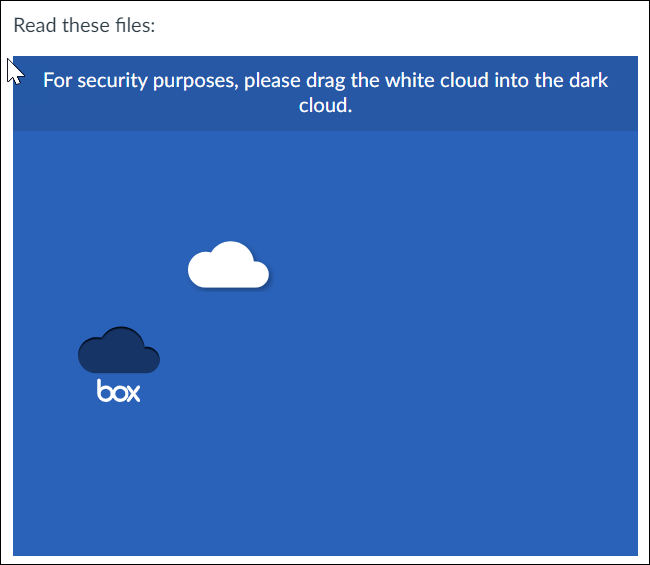Select the top dome of white cloud
Viewport: 650px width, 565px height.
[x=230, y=255]
